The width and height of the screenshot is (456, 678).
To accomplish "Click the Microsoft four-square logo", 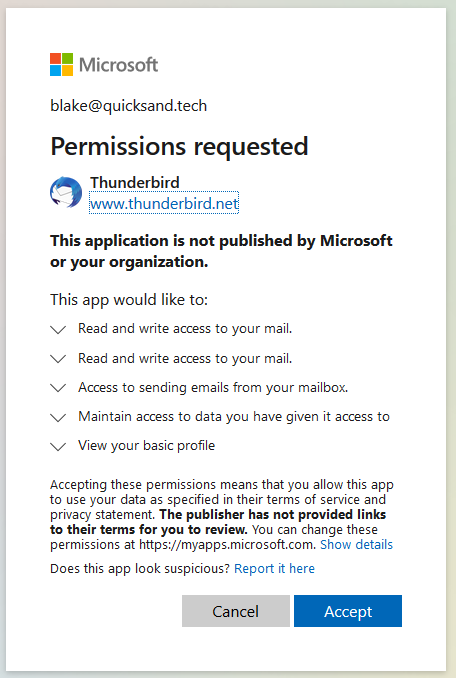I will (x=61, y=64).
